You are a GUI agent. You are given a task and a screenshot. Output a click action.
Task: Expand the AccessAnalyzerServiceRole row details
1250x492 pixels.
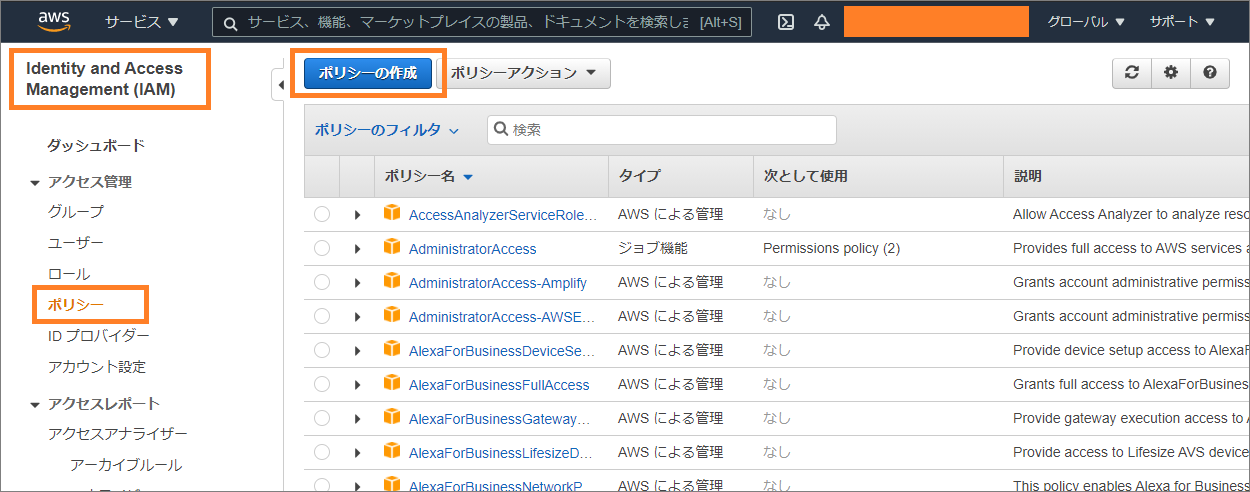click(357, 215)
